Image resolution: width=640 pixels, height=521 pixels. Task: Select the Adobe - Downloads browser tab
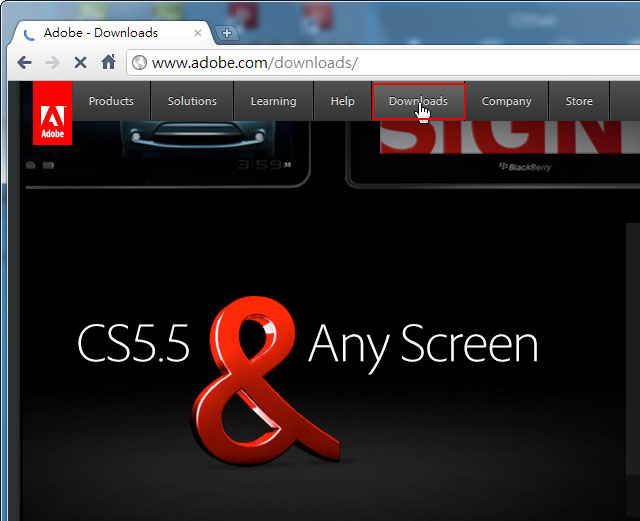110,33
